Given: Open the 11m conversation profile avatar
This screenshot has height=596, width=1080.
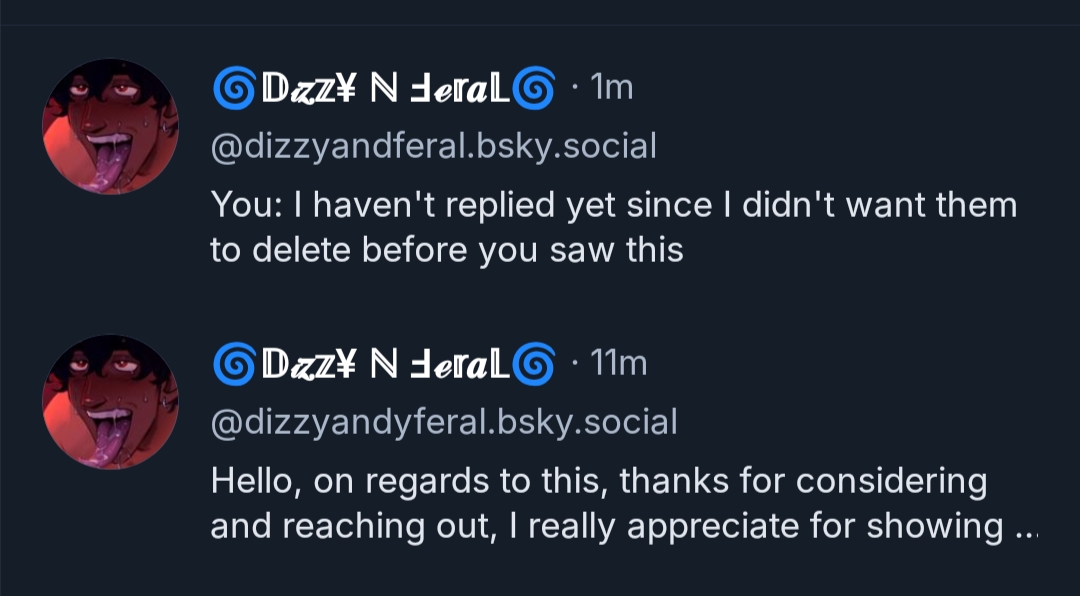Looking at the screenshot, I should (x=111, y=402).
